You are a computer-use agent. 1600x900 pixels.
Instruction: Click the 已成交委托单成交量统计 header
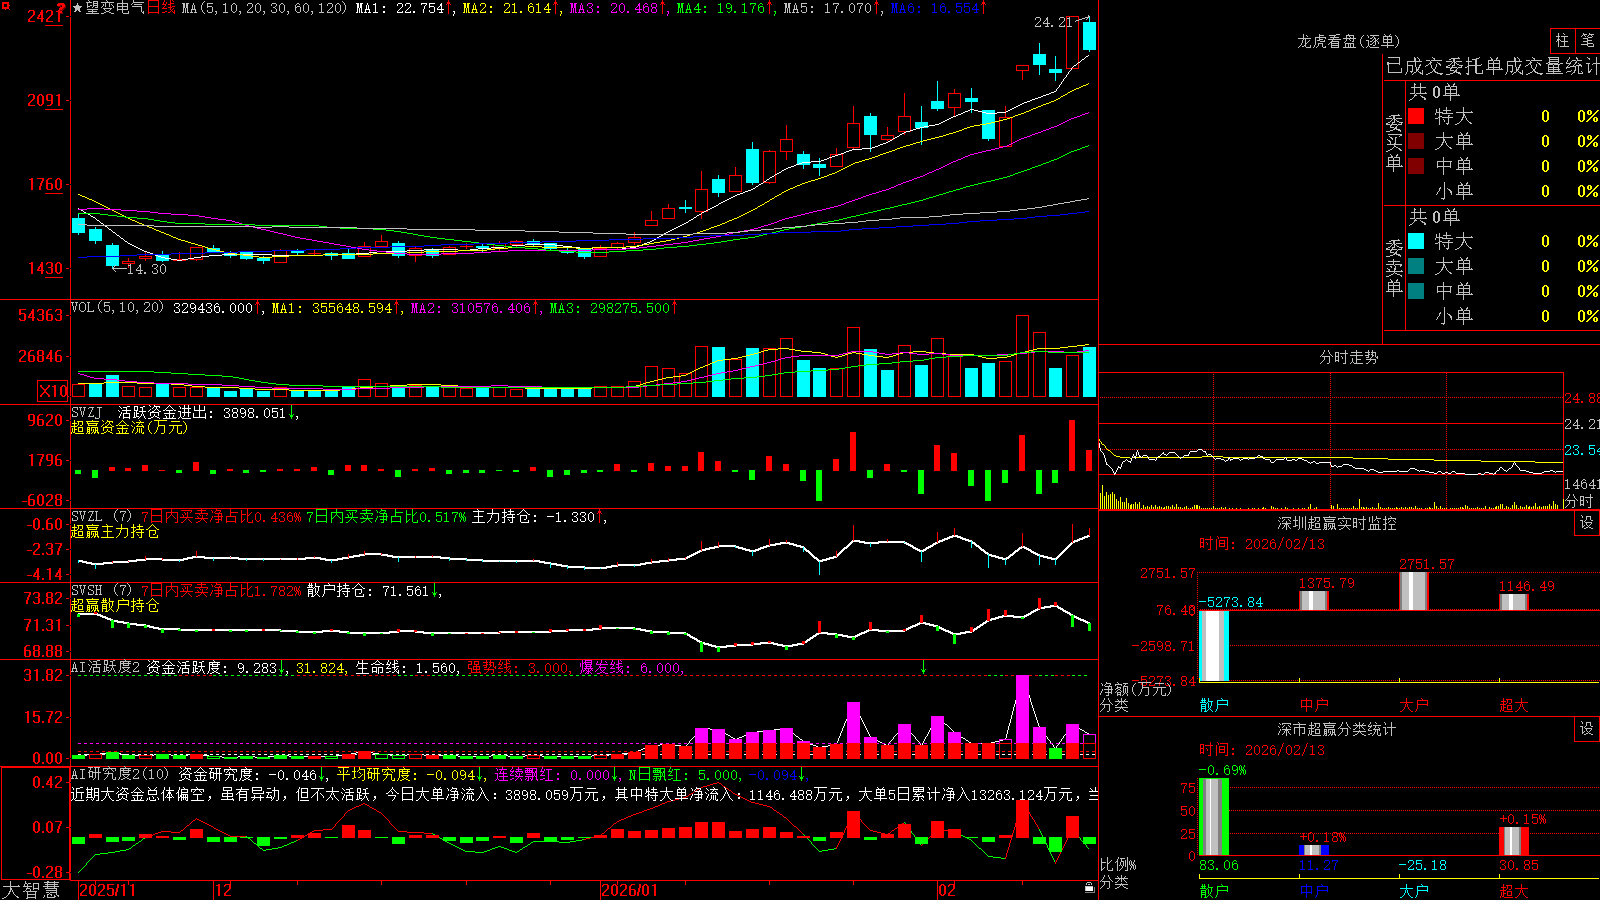click(1492, 66)
